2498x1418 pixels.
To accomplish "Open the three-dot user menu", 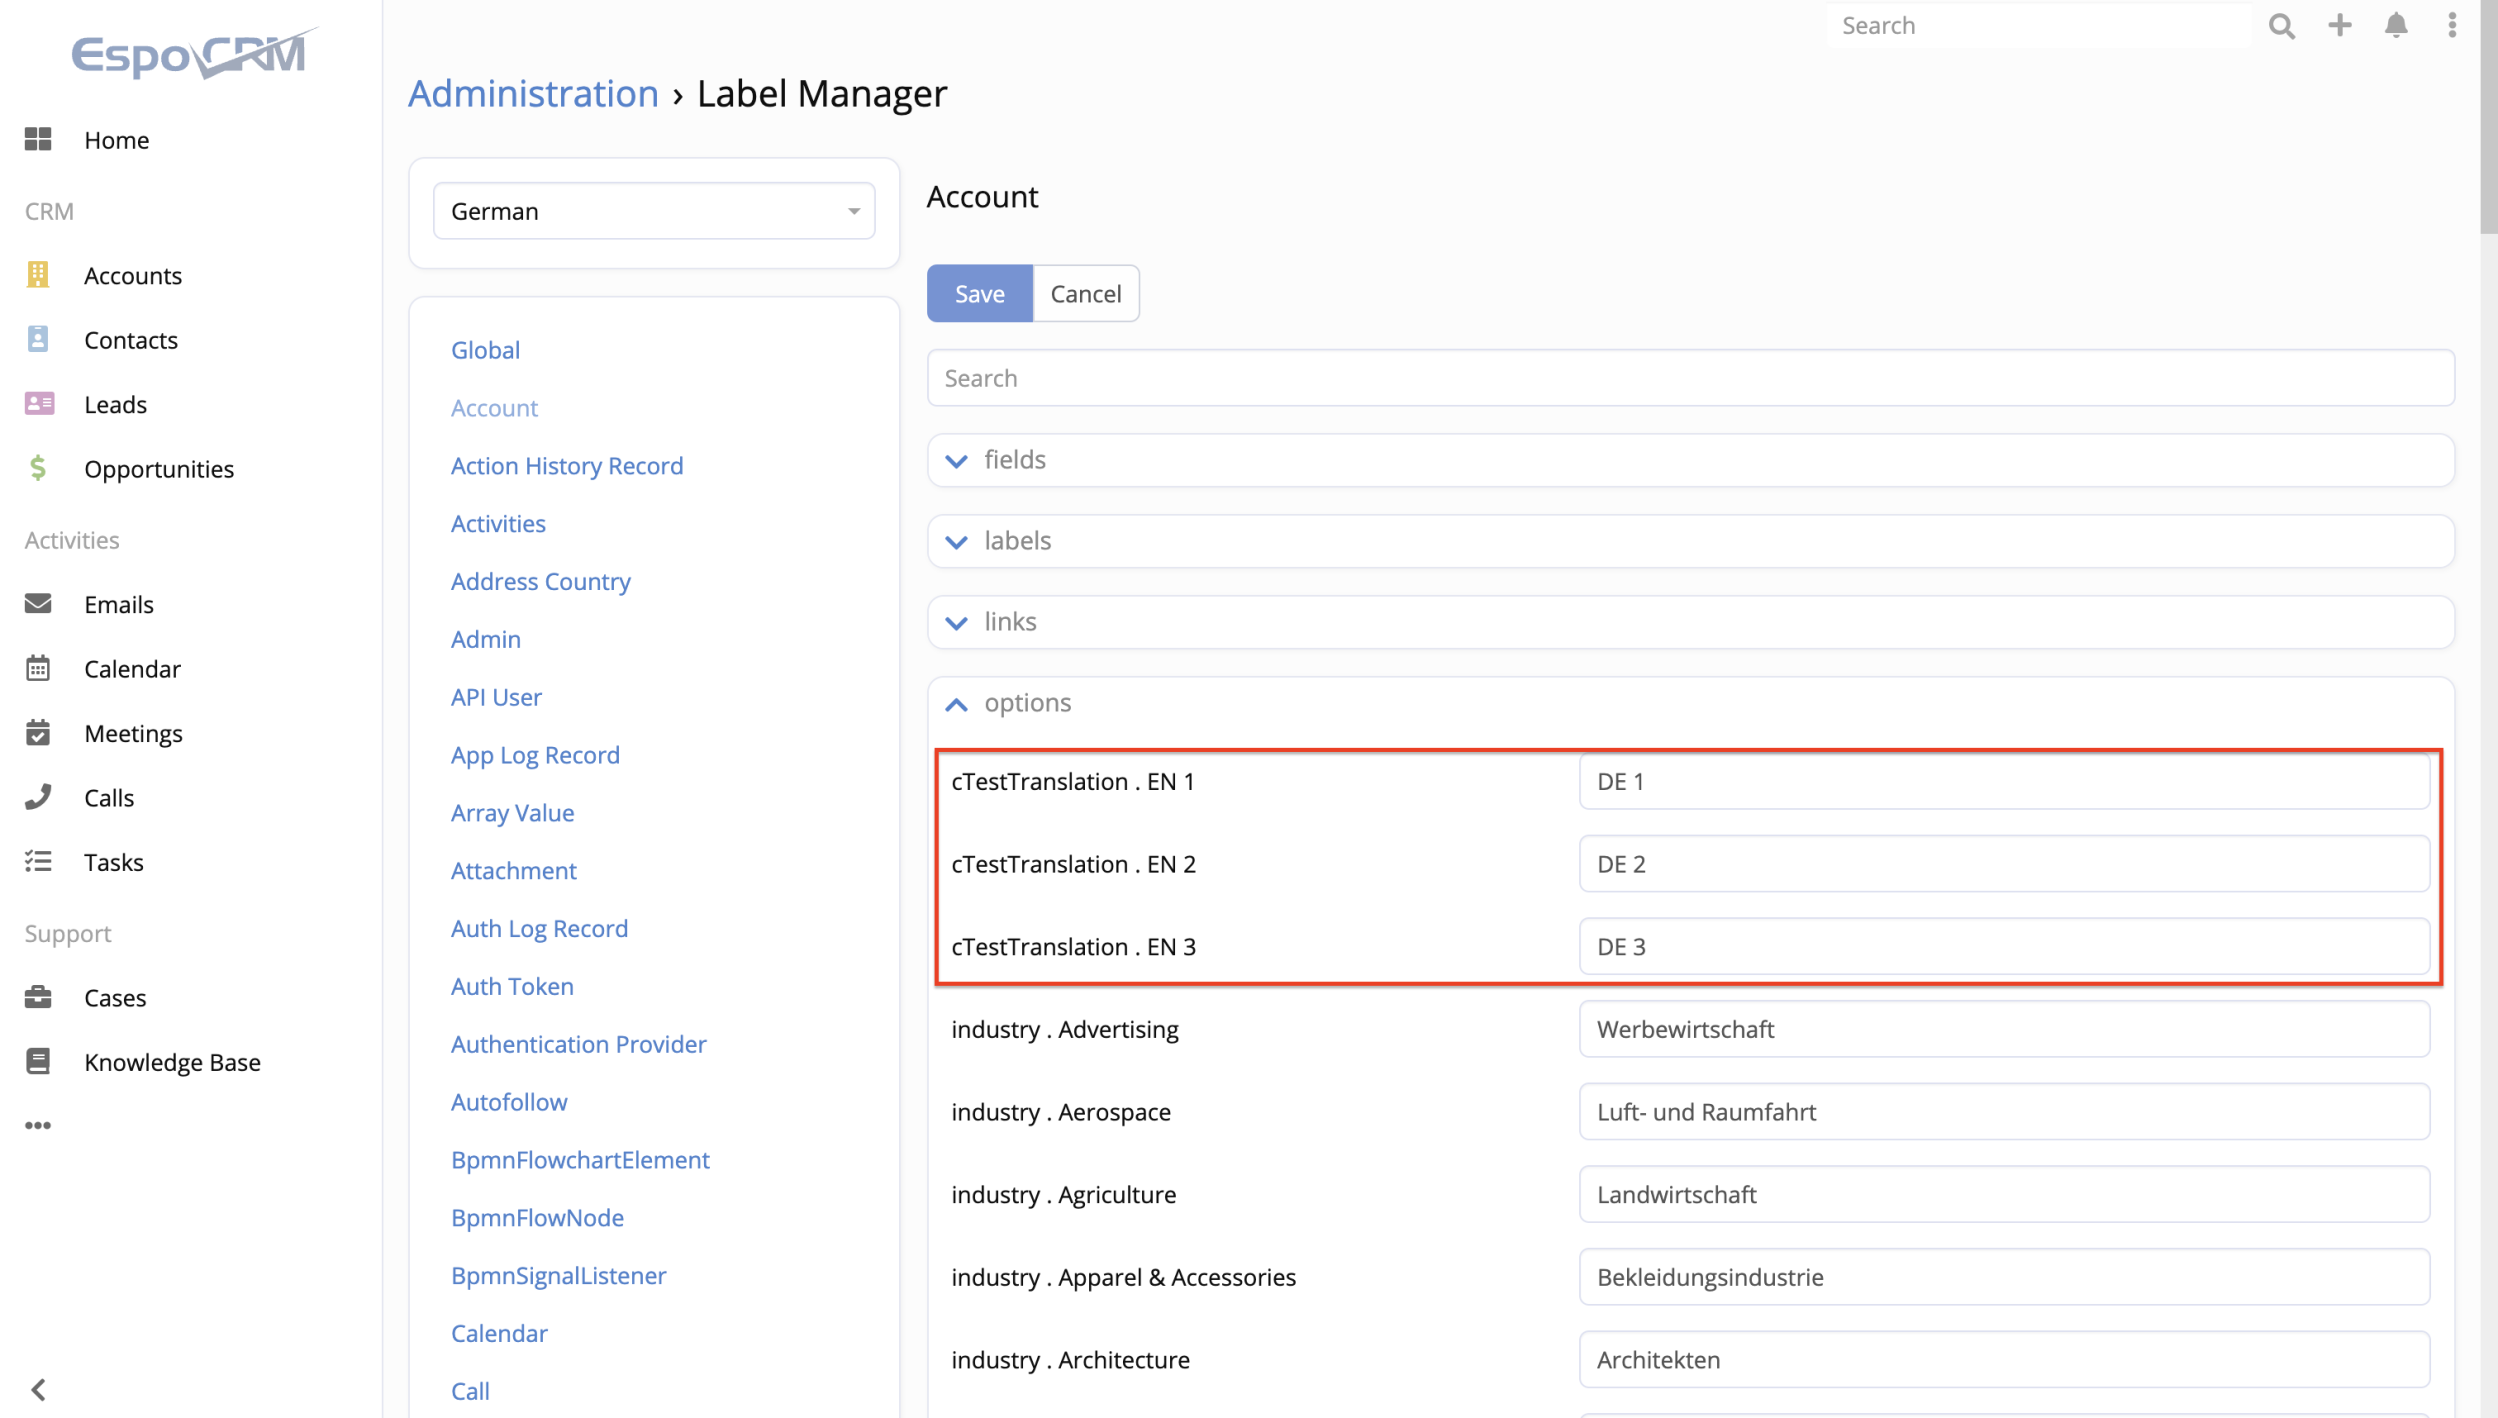I will 2451,26.
